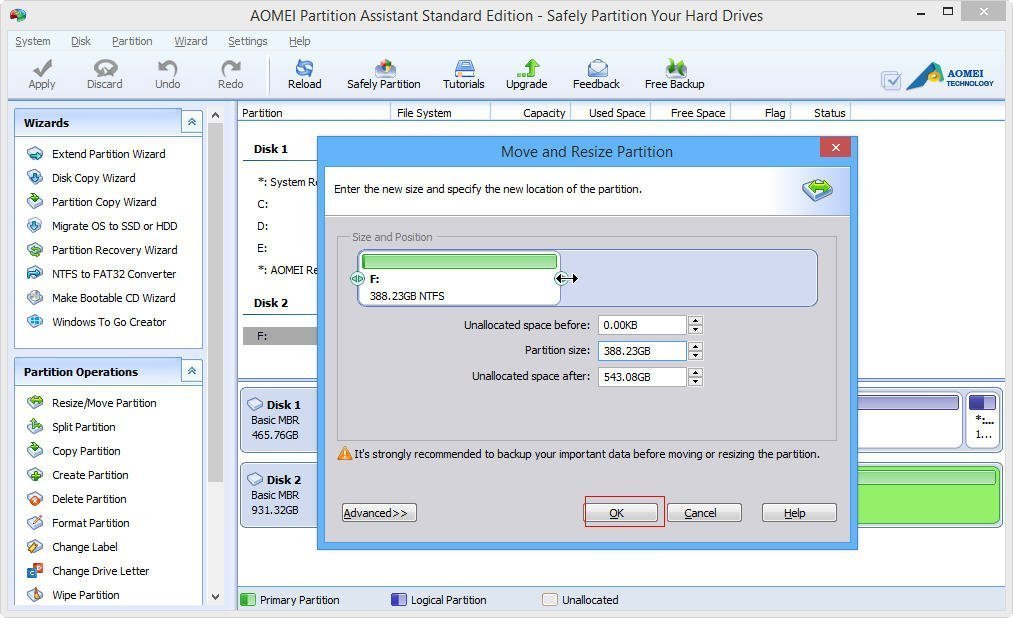Decrease Unallocated space after value

pyautogui.click(x=695, y=381)
